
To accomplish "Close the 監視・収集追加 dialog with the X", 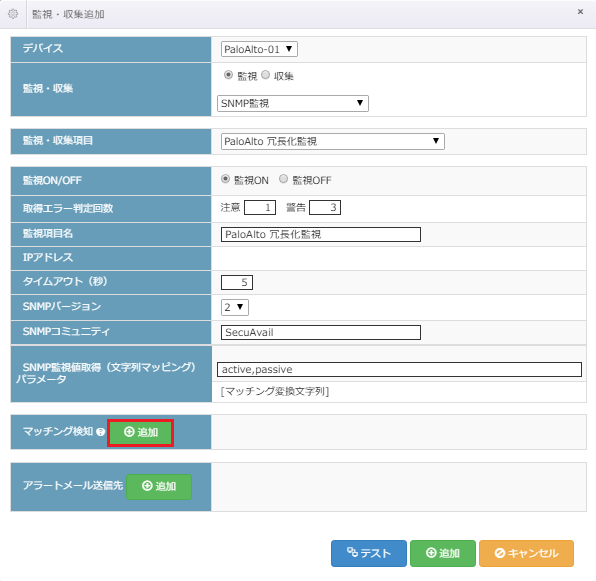I will click(580, 12).
